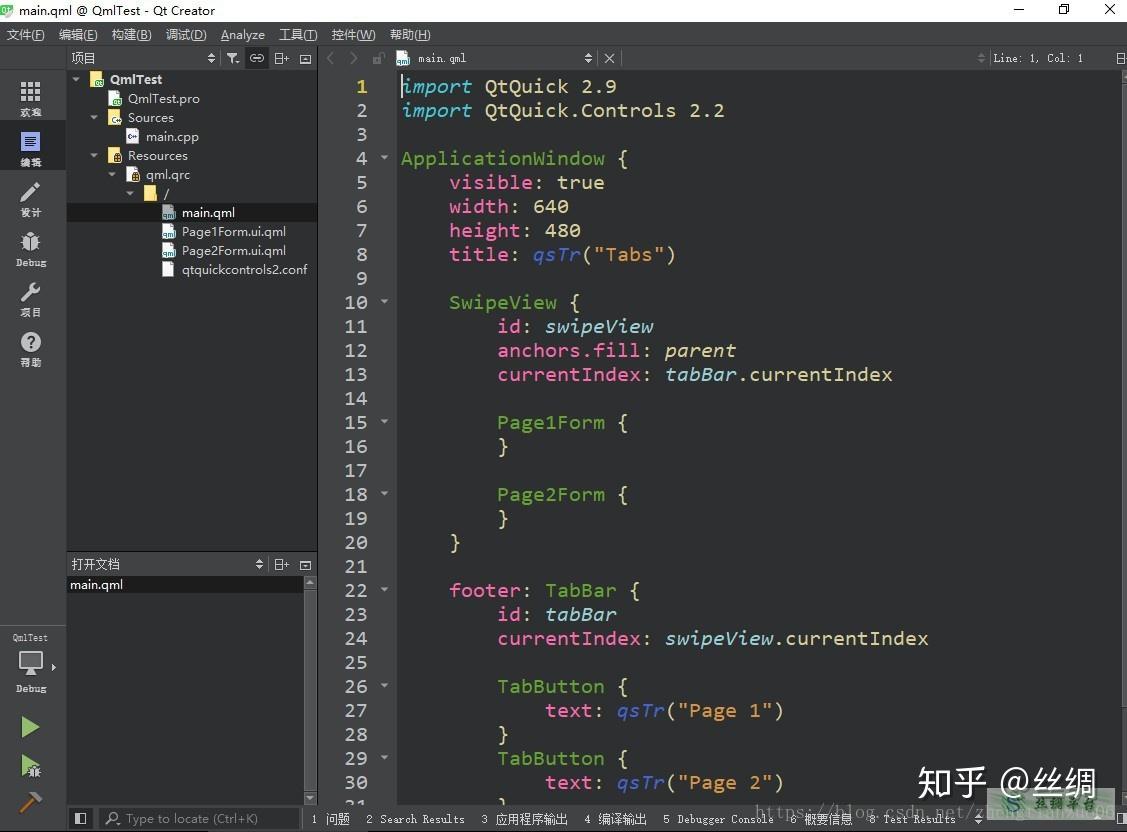Open the 欢迎 (Welcome) mode in left sidebar
Image resolution: width=1127 pixels, height=832 pixels.
click(31, 95)
